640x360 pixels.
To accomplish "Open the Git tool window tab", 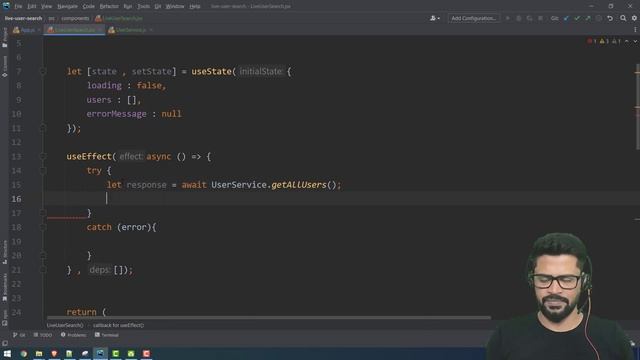I will click(19, 335).
